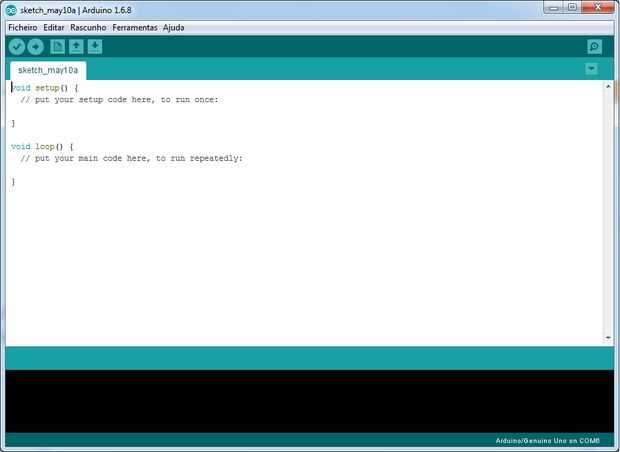Minimize the Arduino window

point(554,8)
